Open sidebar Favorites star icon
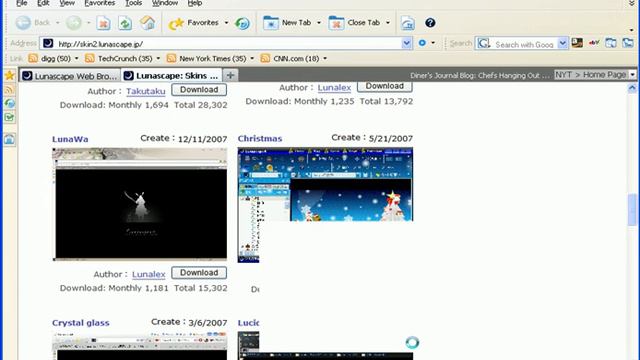The image size is (640, 360). (x=10, y=75)
